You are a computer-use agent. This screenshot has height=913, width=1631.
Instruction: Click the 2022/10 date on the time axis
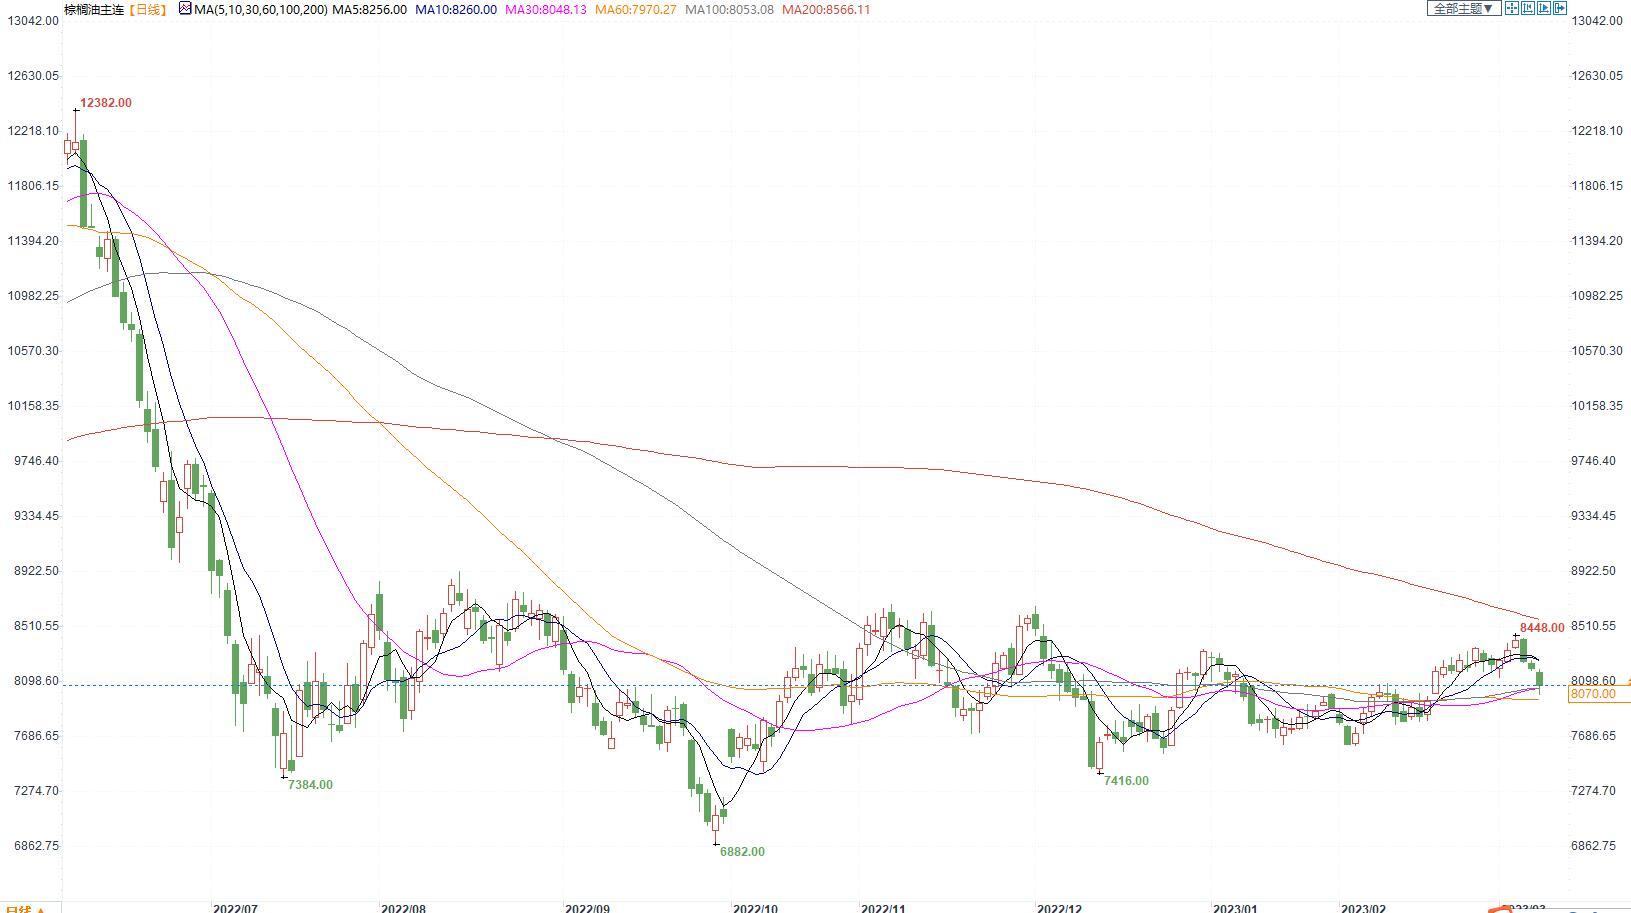click(x=756, y=908)
